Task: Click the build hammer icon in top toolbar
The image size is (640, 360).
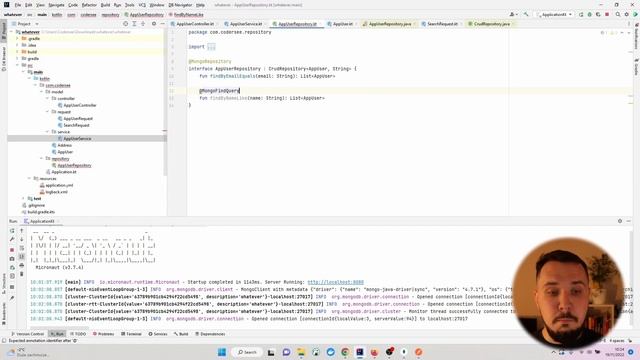Action: [x=526, y=14]
